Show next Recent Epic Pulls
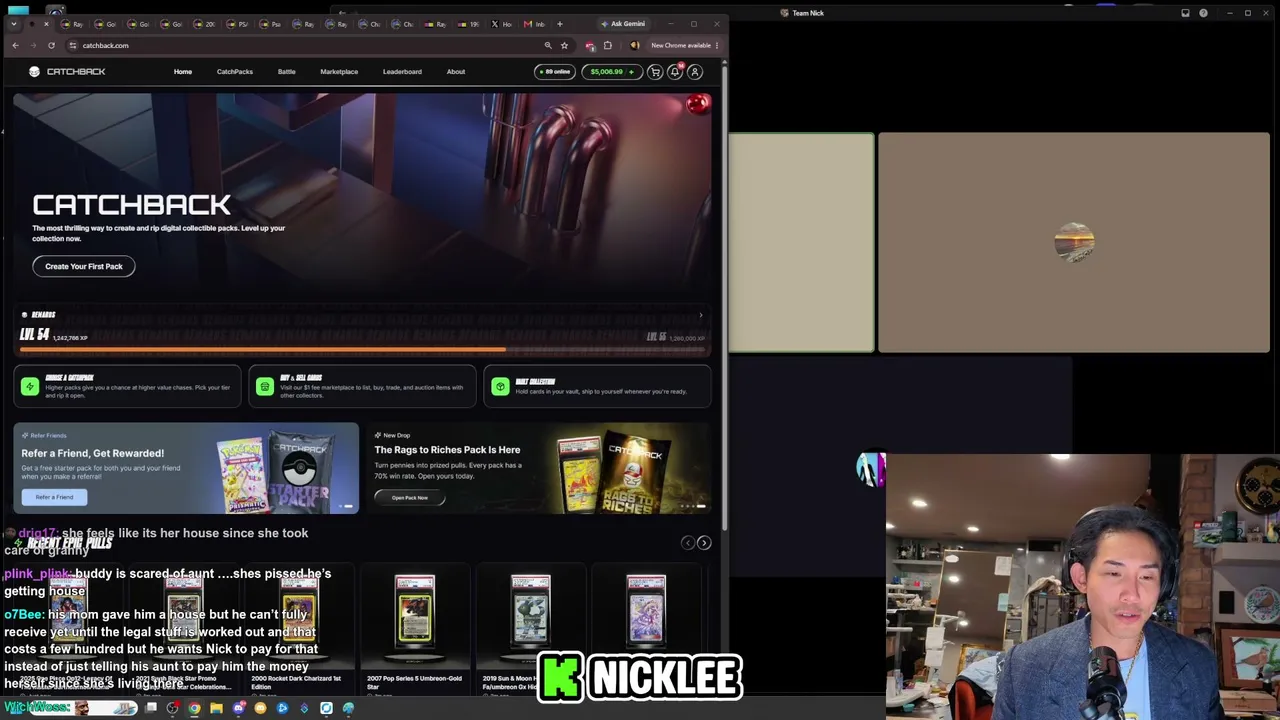 (x=704, y=542)
